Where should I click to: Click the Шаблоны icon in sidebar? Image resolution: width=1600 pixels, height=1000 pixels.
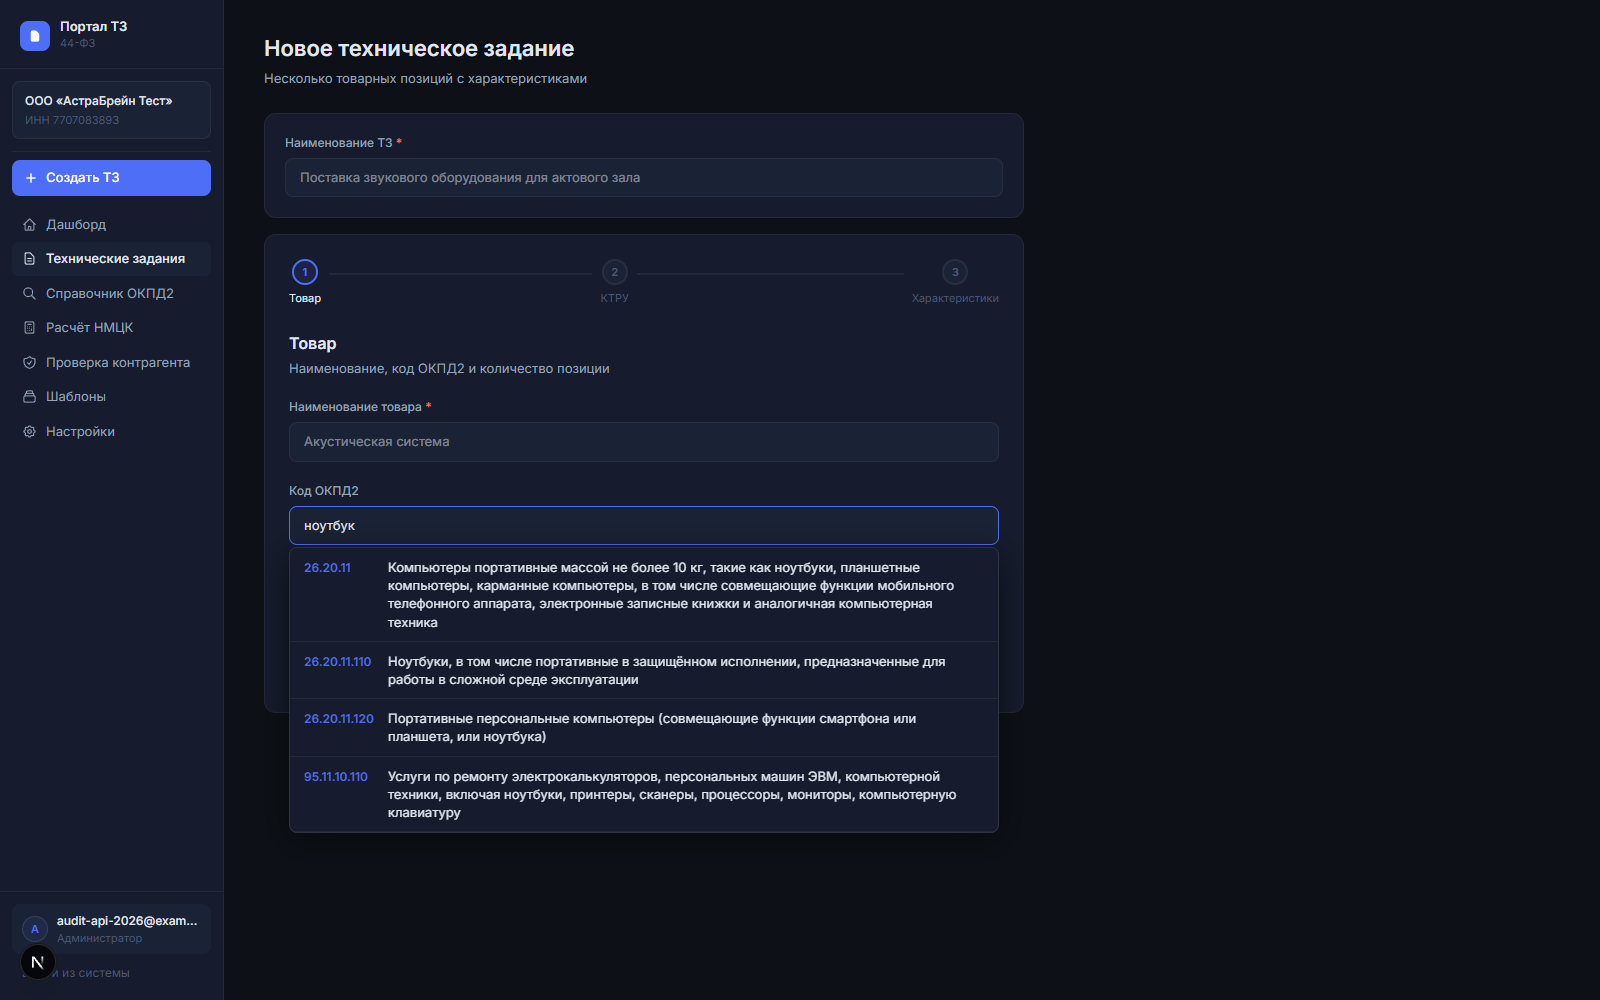30,397
